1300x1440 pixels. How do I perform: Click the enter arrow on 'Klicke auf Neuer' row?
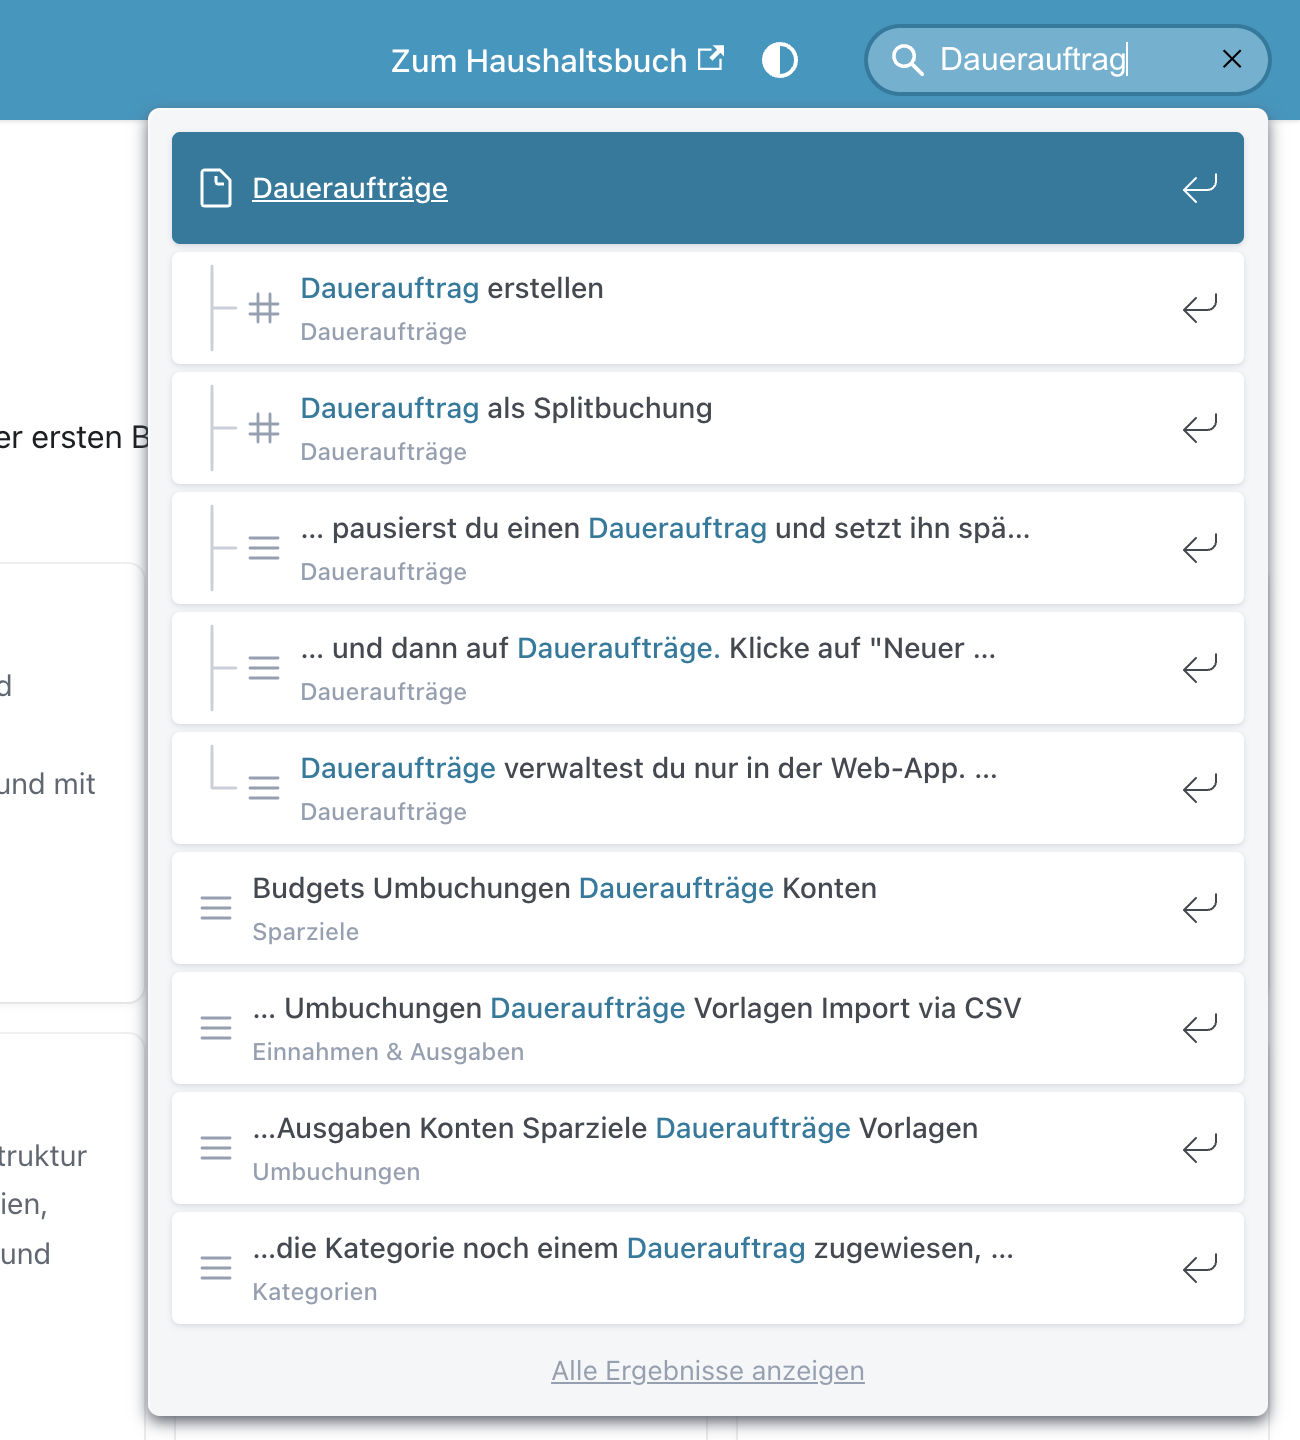point(1200,668)
